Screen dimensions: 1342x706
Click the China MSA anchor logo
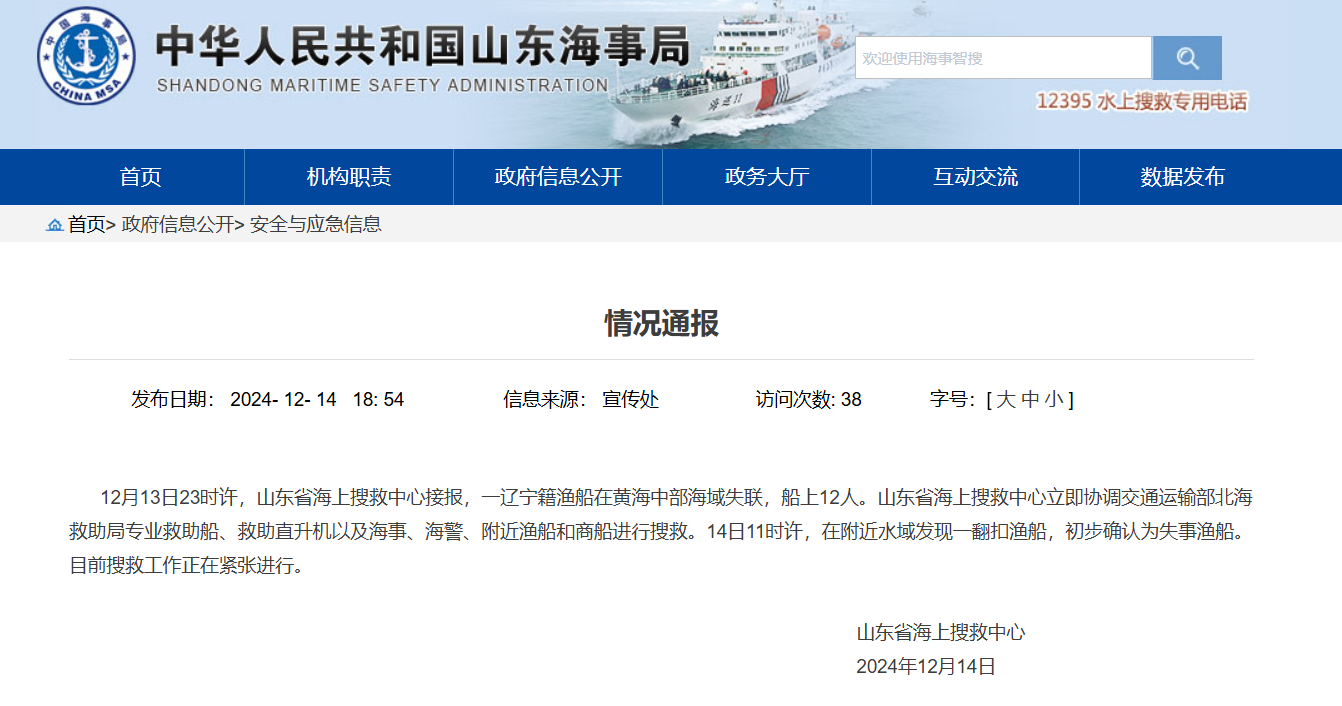pos(86,56)
